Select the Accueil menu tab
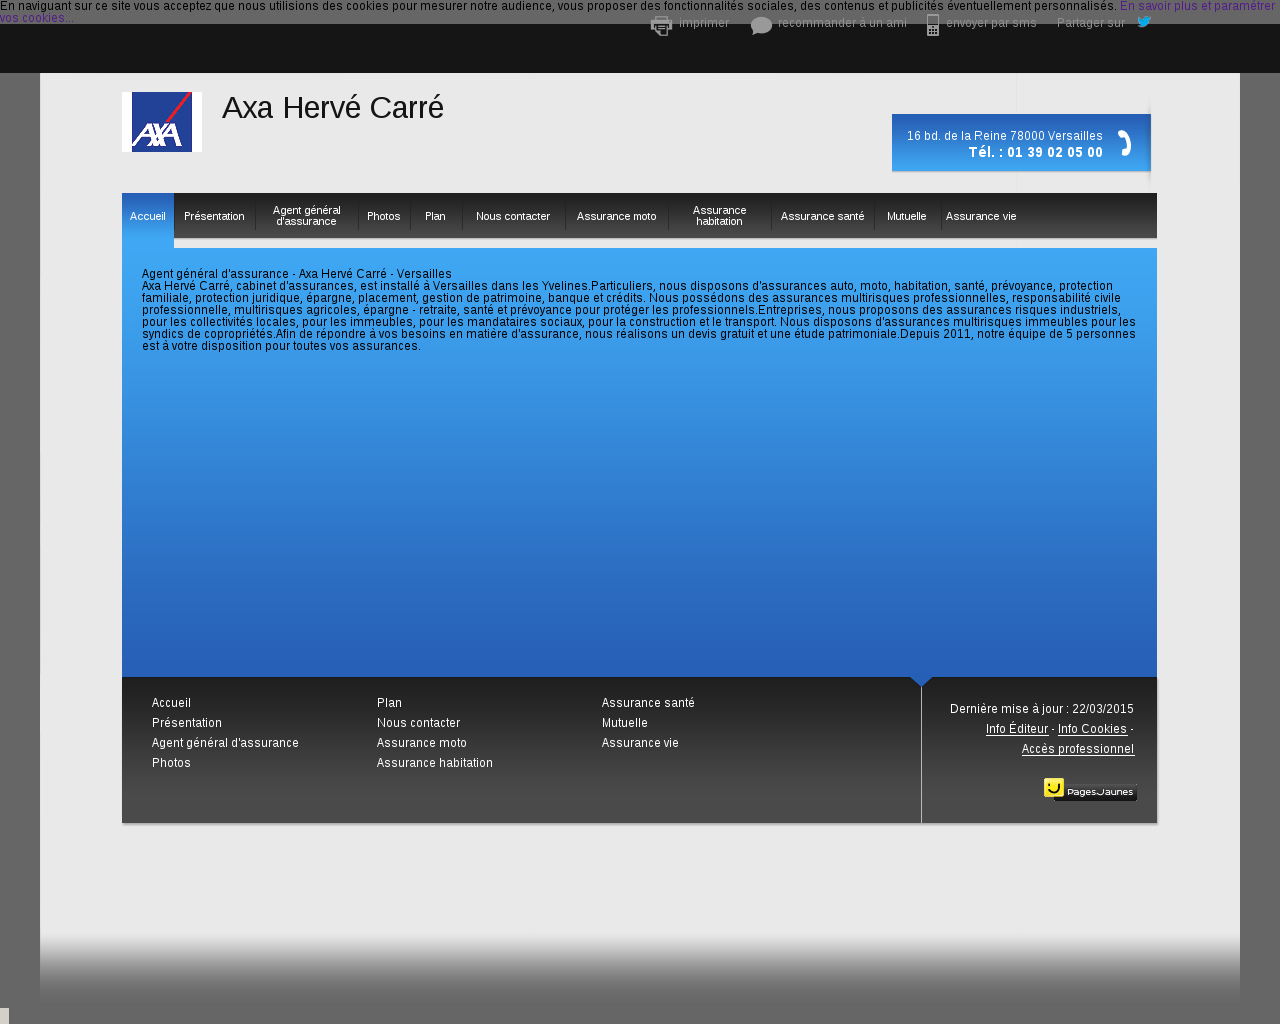The width and height of the screenshot is (1280, 1024). [x=148, y=216]
